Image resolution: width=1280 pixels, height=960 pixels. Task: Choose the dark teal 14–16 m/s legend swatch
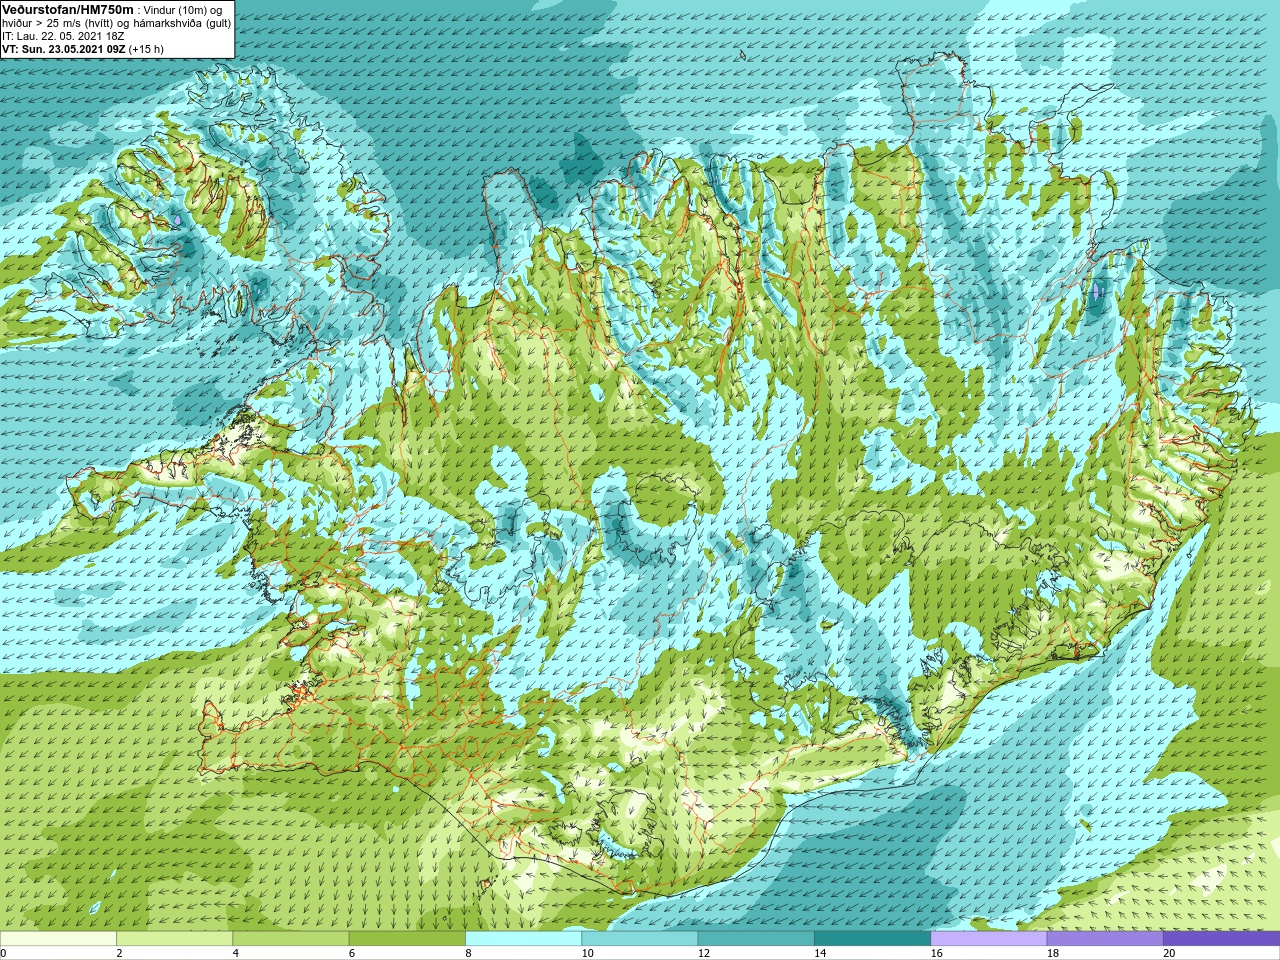[x=872, y=938]
